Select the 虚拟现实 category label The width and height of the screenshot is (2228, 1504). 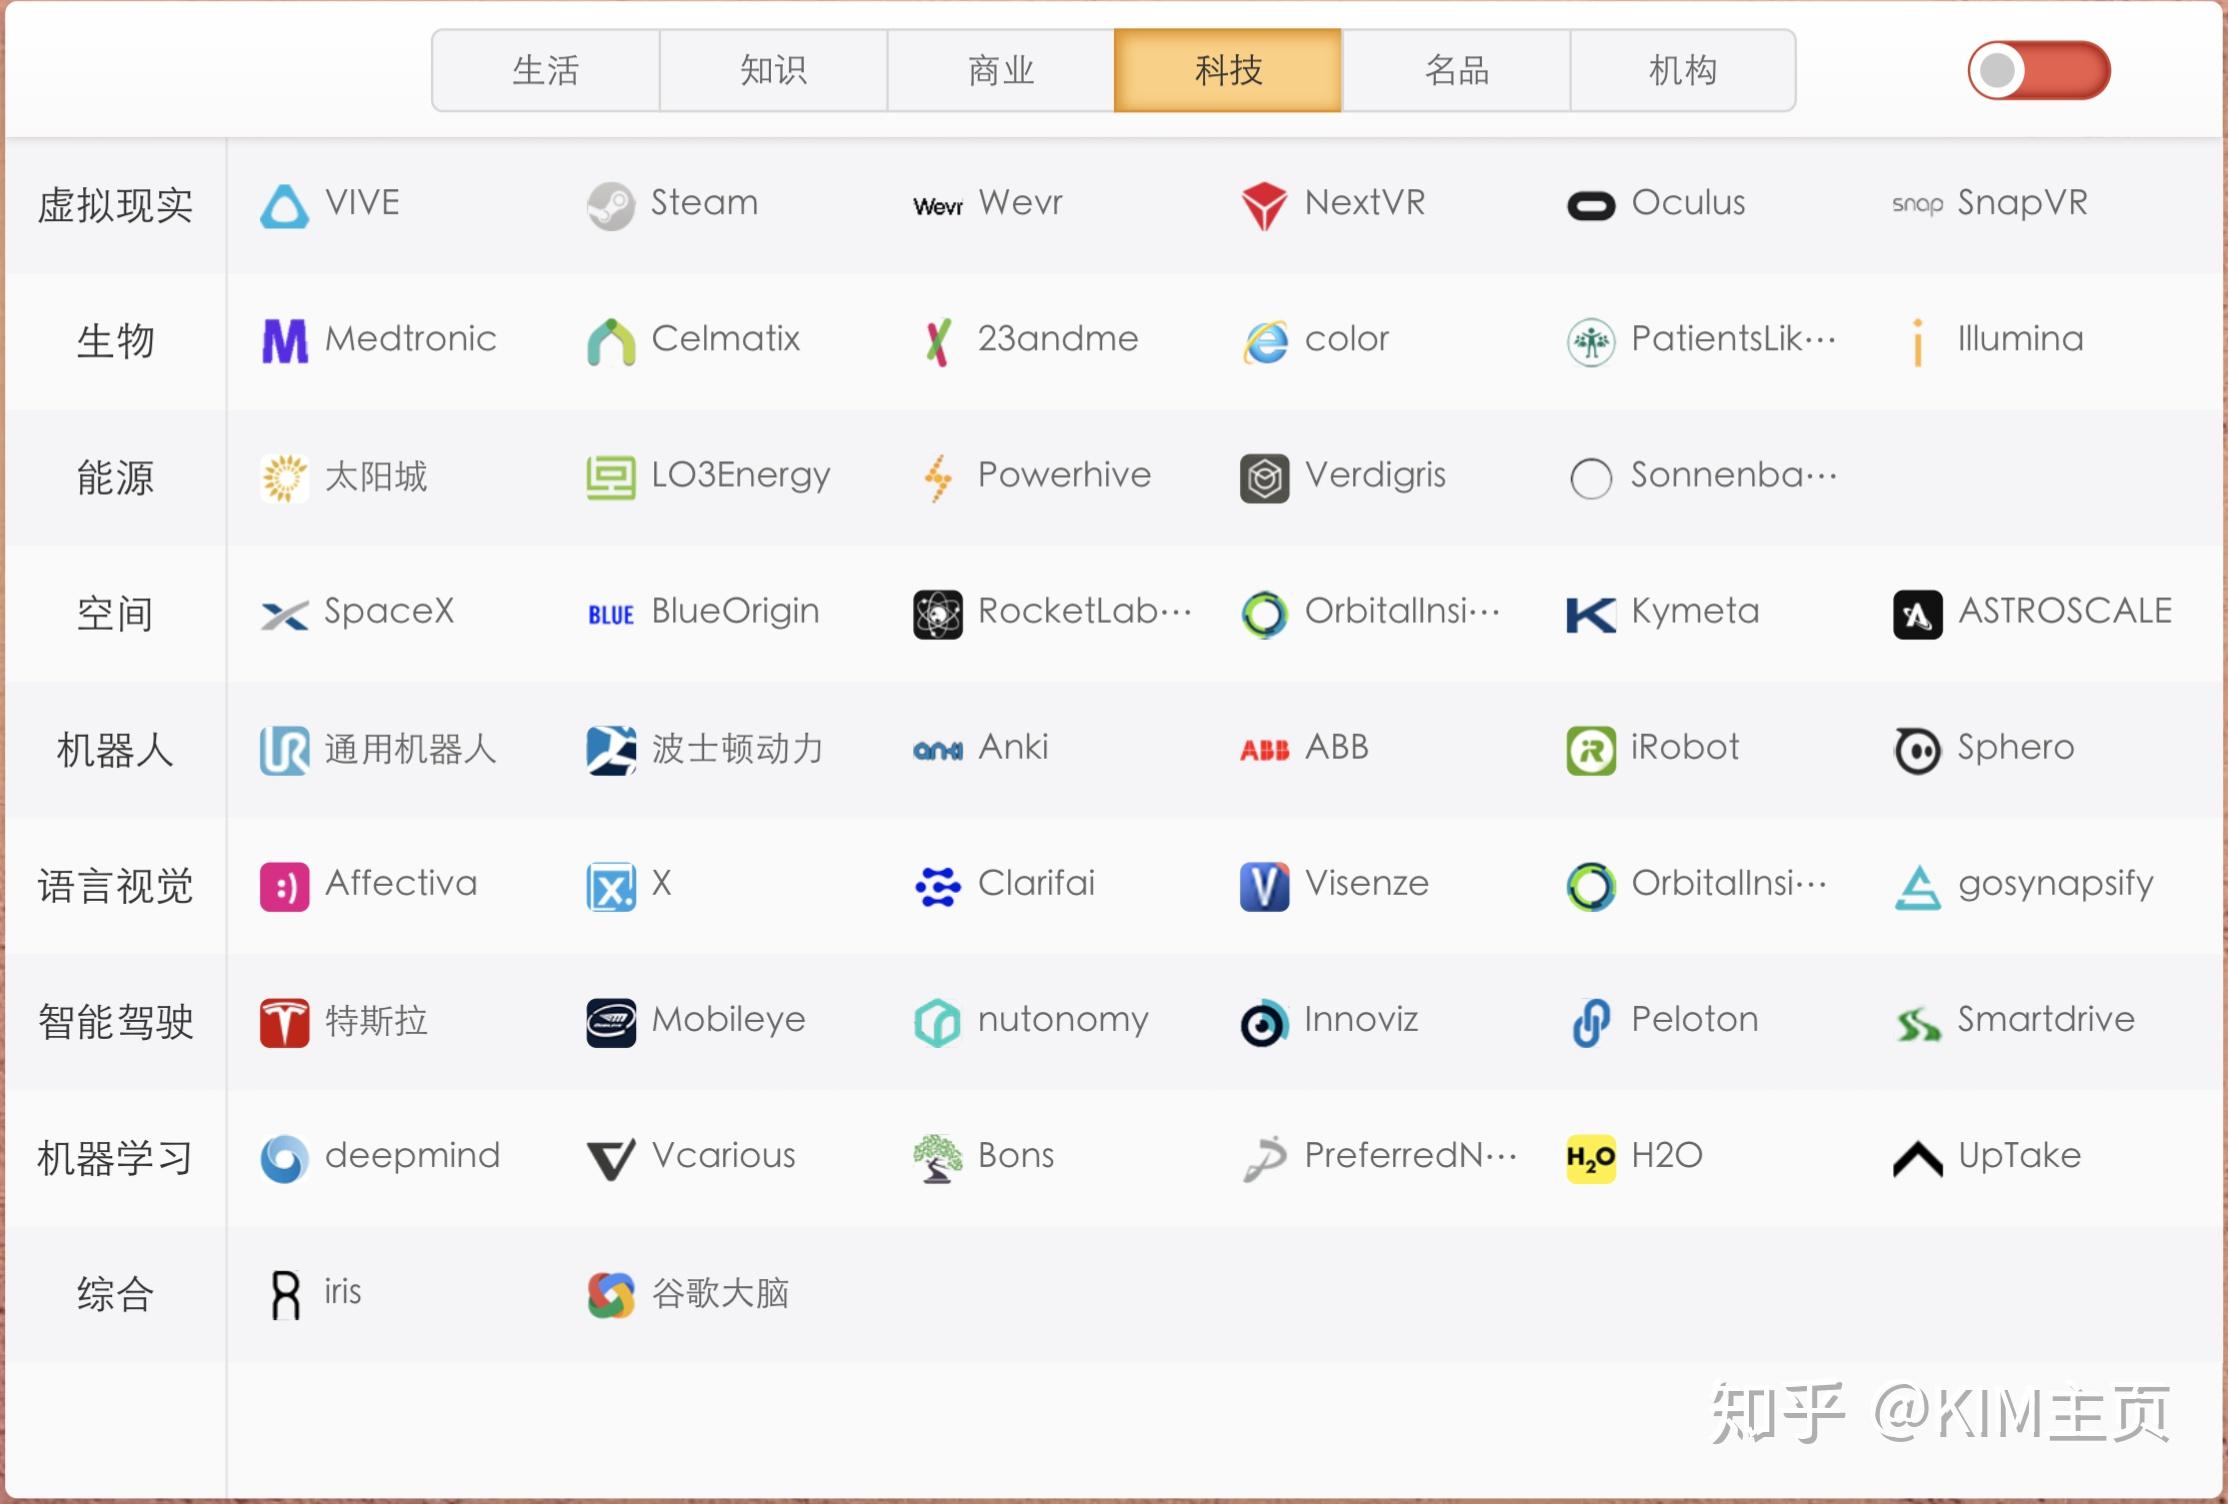[x=115, y=206]
